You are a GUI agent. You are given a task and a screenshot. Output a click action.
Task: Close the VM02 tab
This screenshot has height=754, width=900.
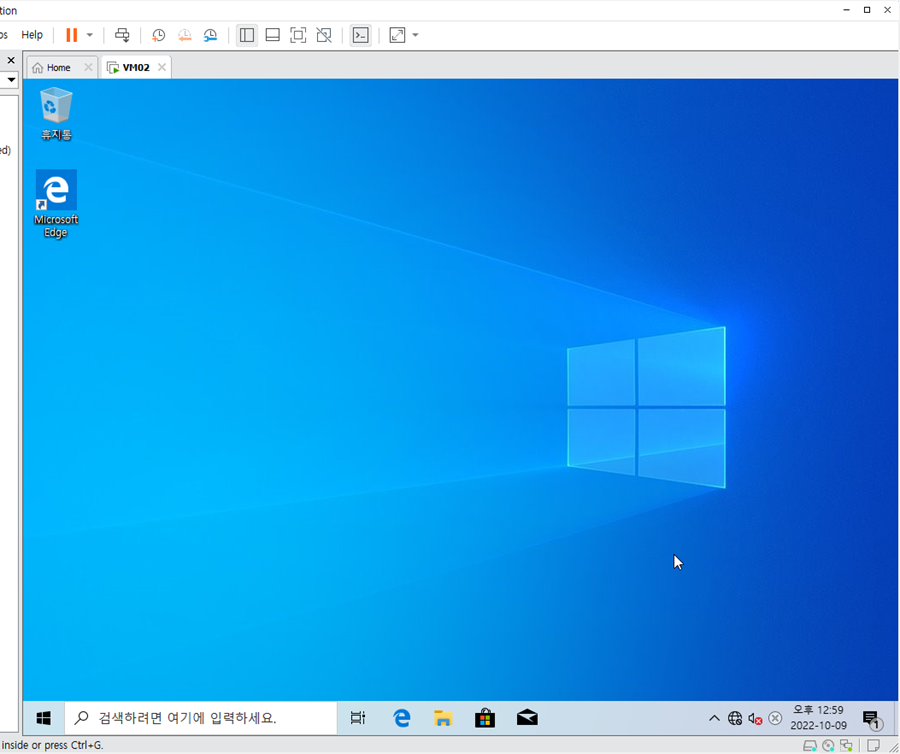tap(162, 67)
